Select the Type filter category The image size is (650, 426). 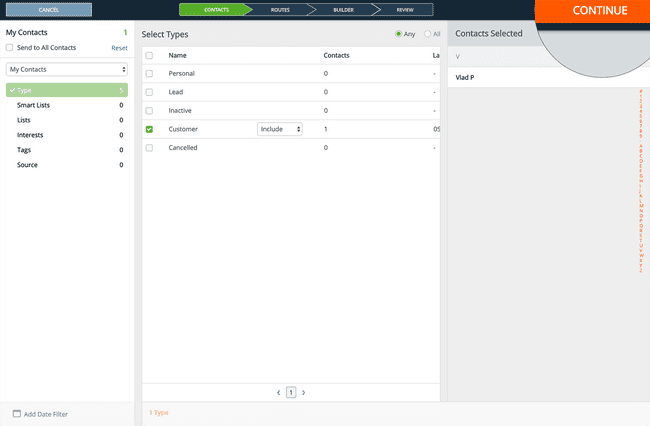[67, 90]
